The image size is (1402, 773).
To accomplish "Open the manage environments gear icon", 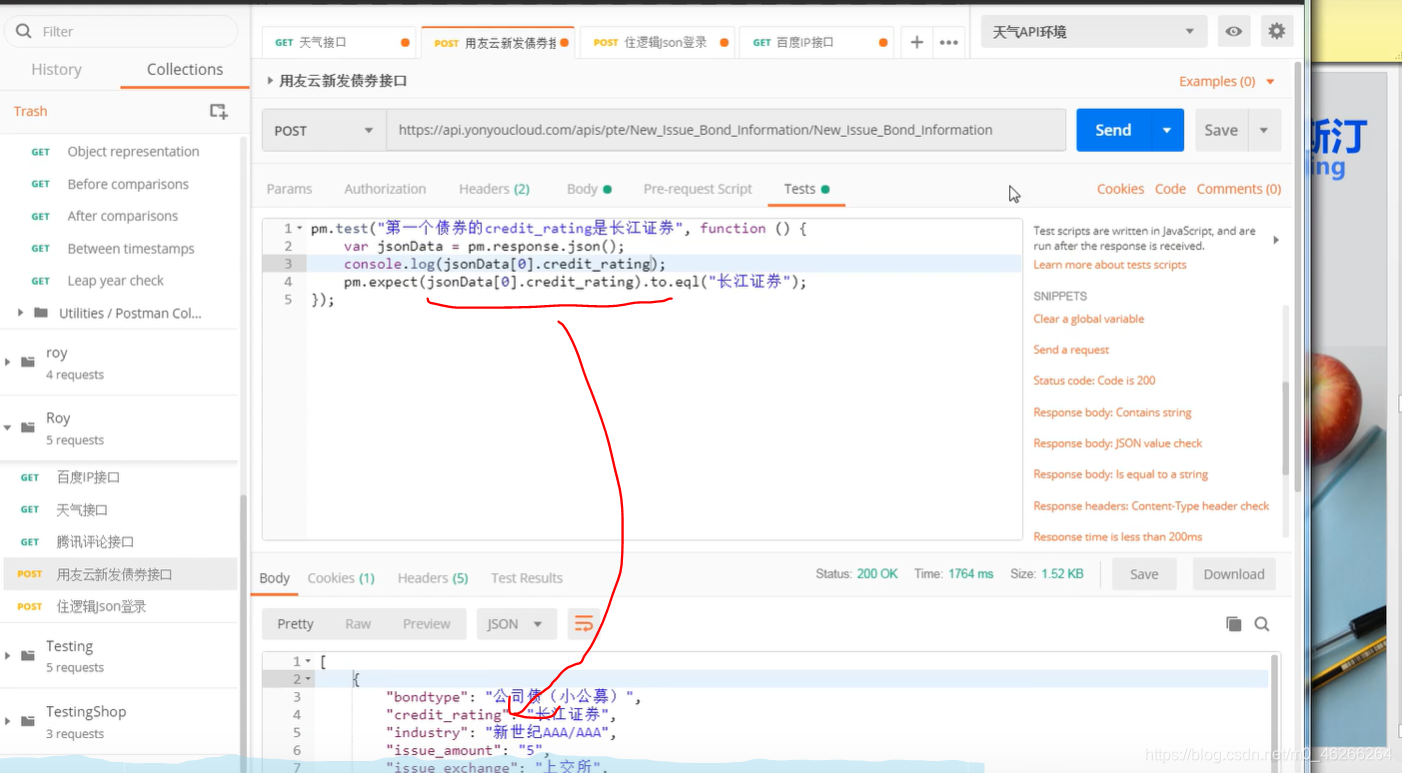I will coord(1276,31).
